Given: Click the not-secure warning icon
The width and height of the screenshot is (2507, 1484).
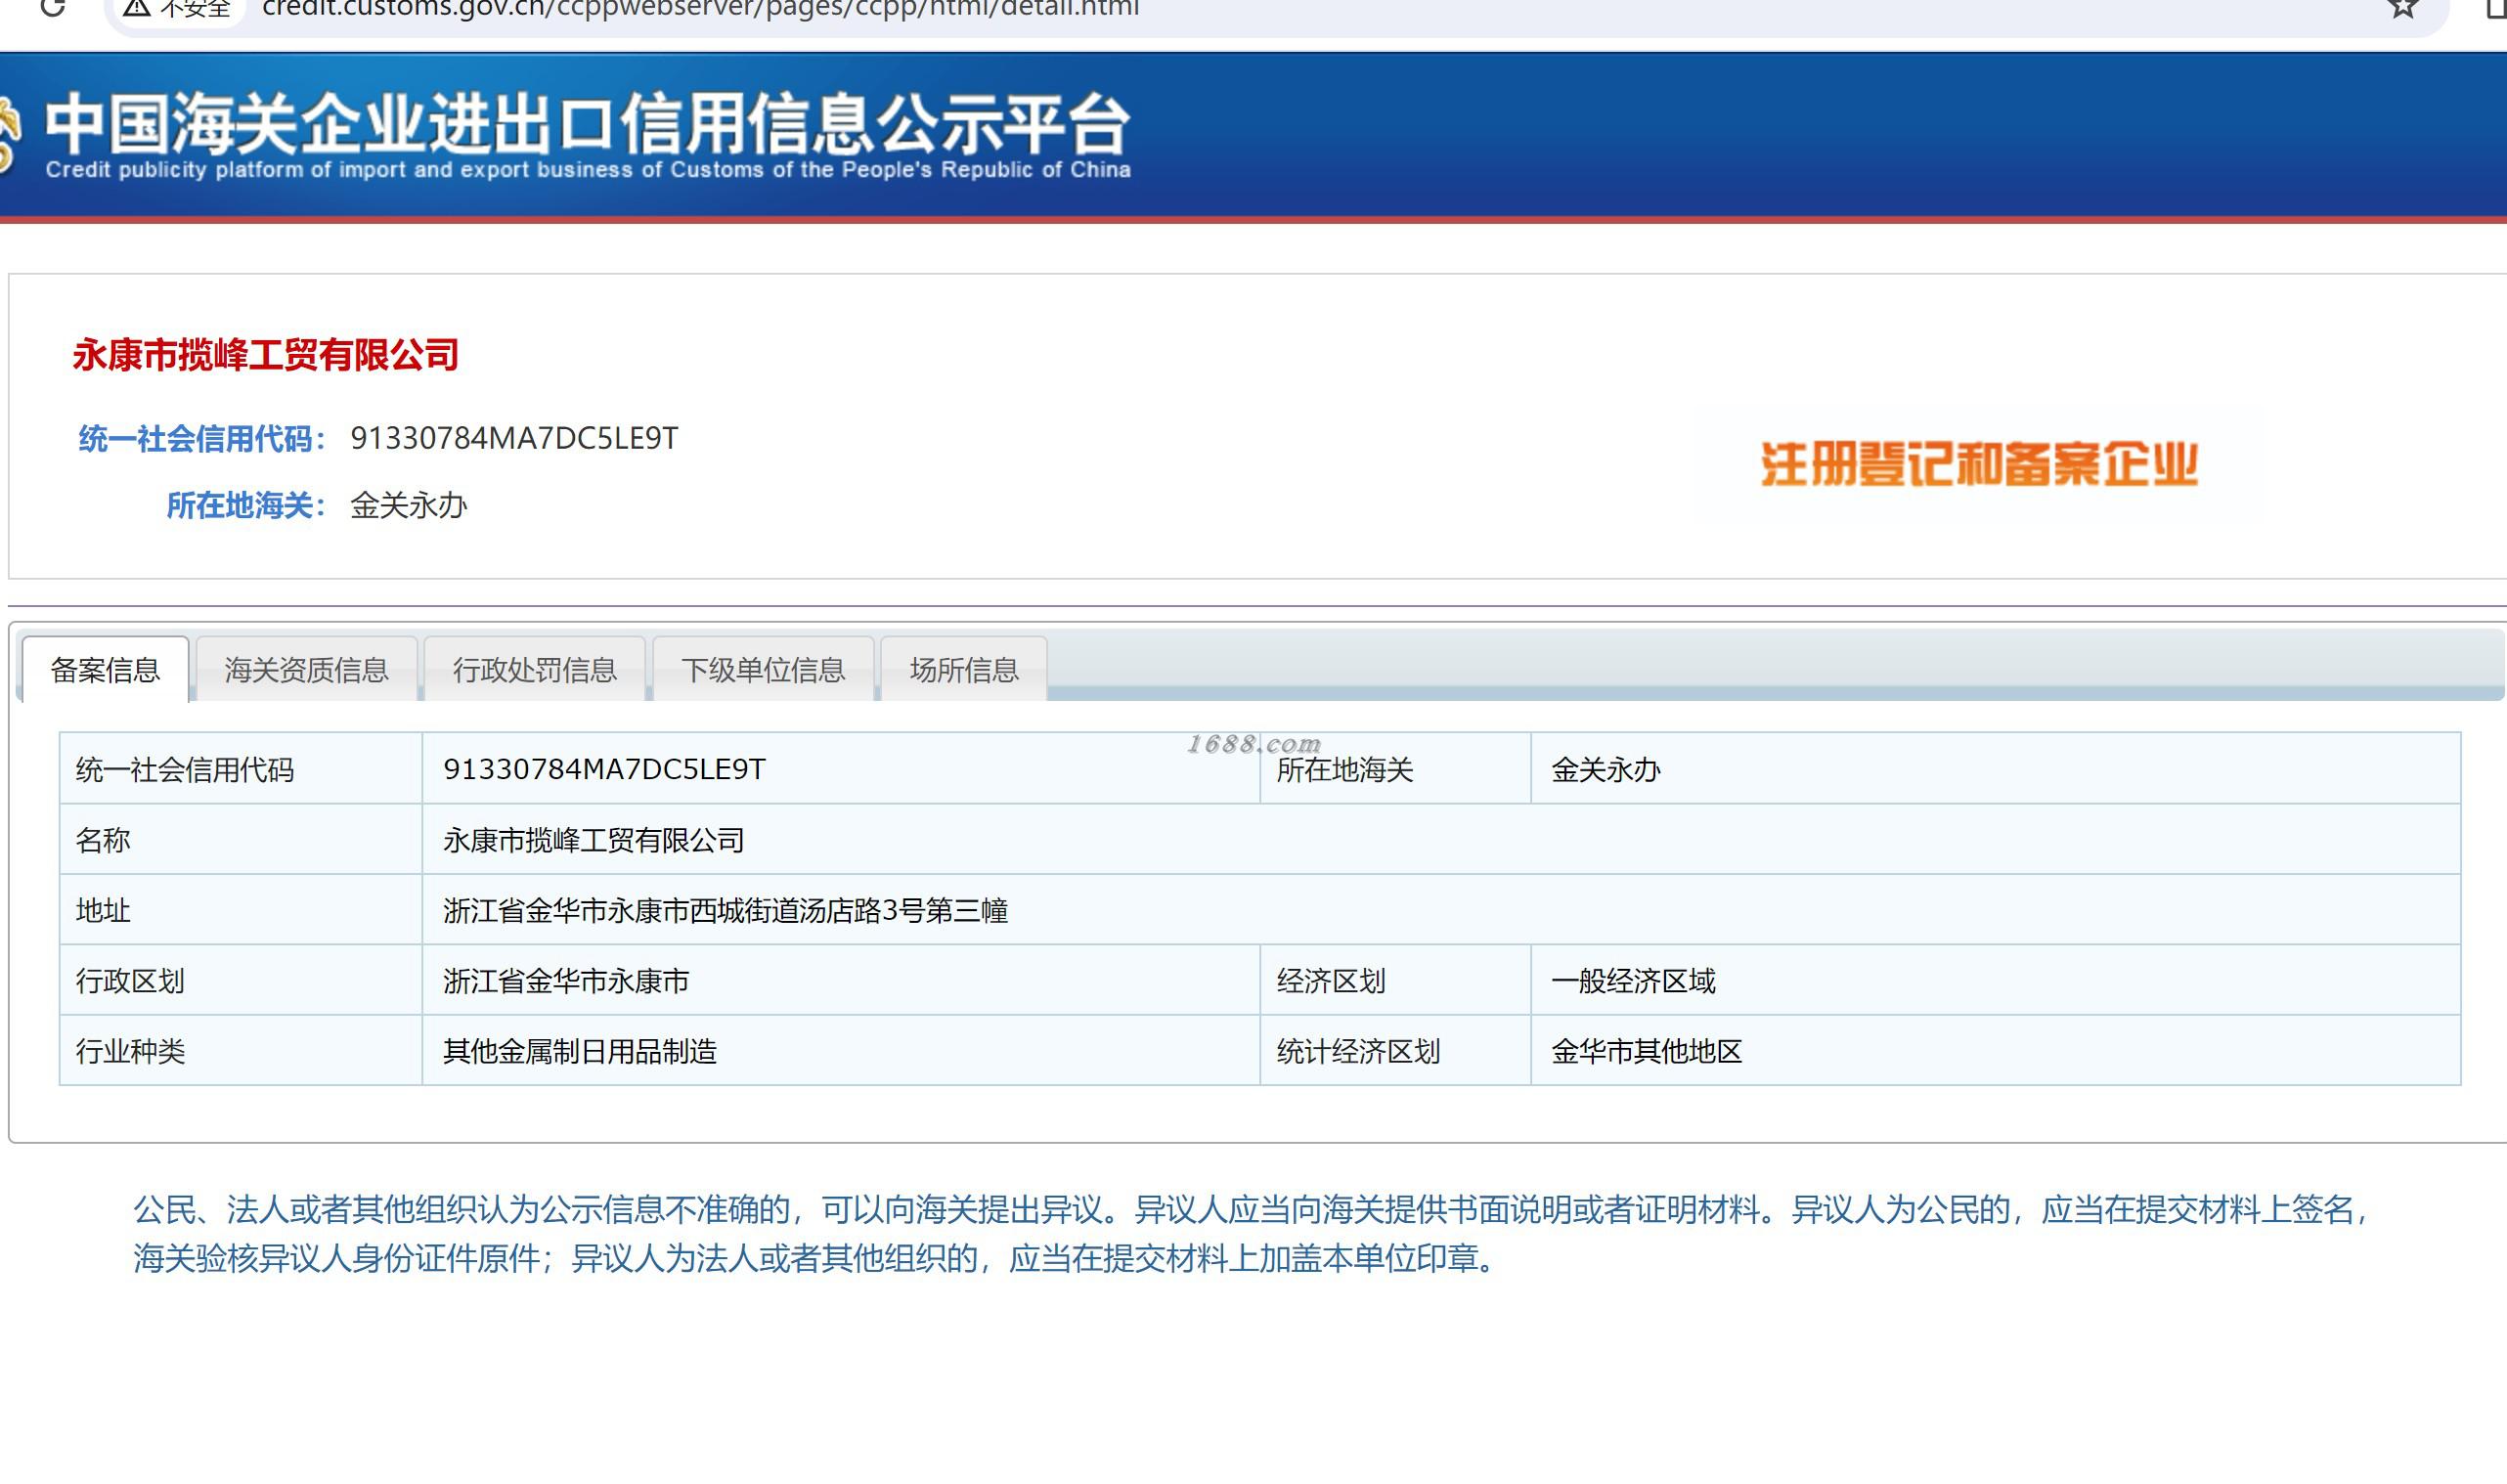Looking at the screenshot, I should (x=137, y=8).
